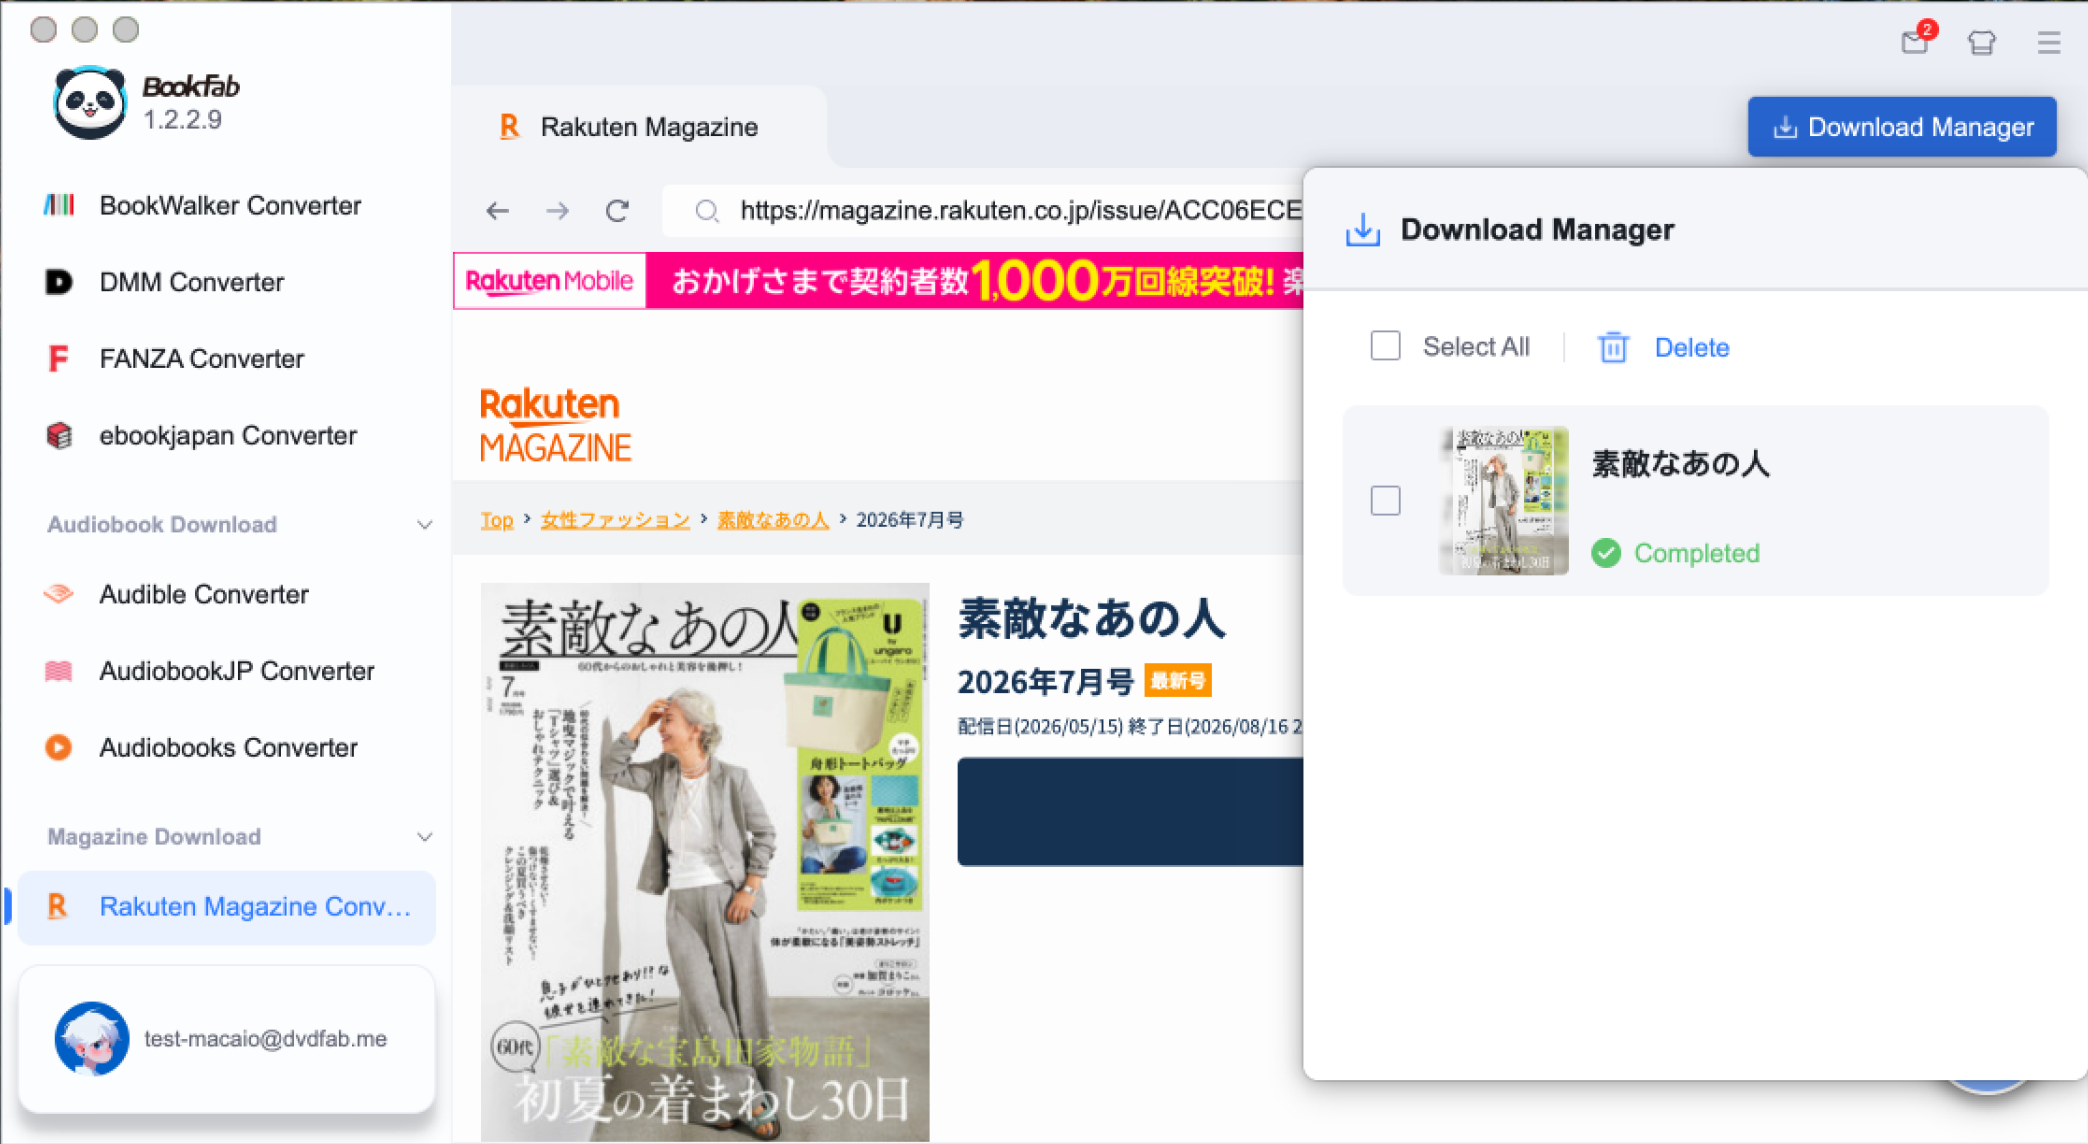Click the Audiobooks Converter play icon
This screenshot has height=1144, width=2088.
coord(59,747)
